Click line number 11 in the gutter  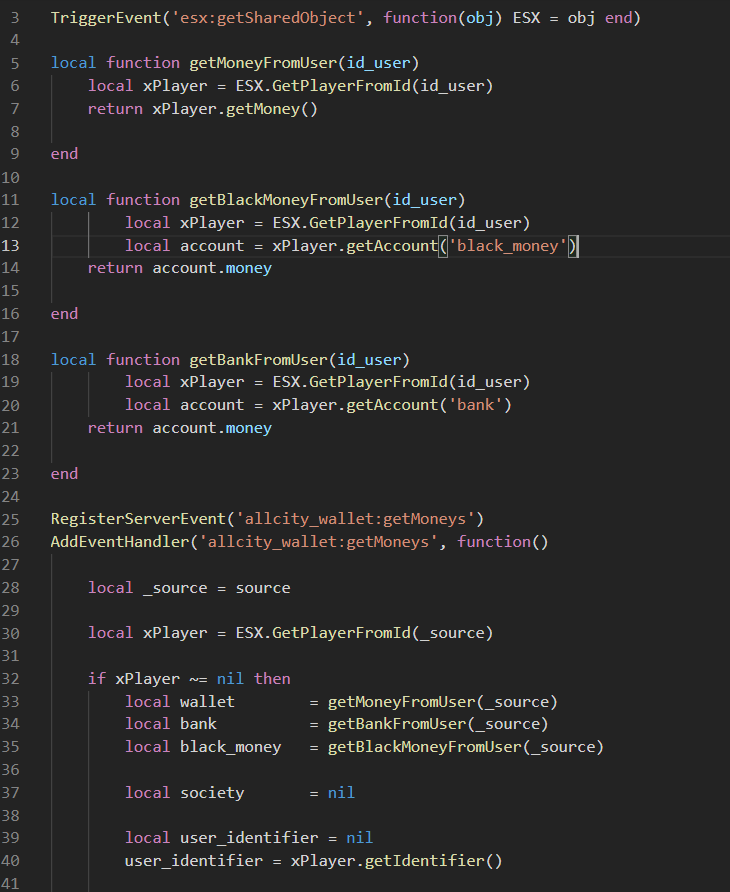10,200
